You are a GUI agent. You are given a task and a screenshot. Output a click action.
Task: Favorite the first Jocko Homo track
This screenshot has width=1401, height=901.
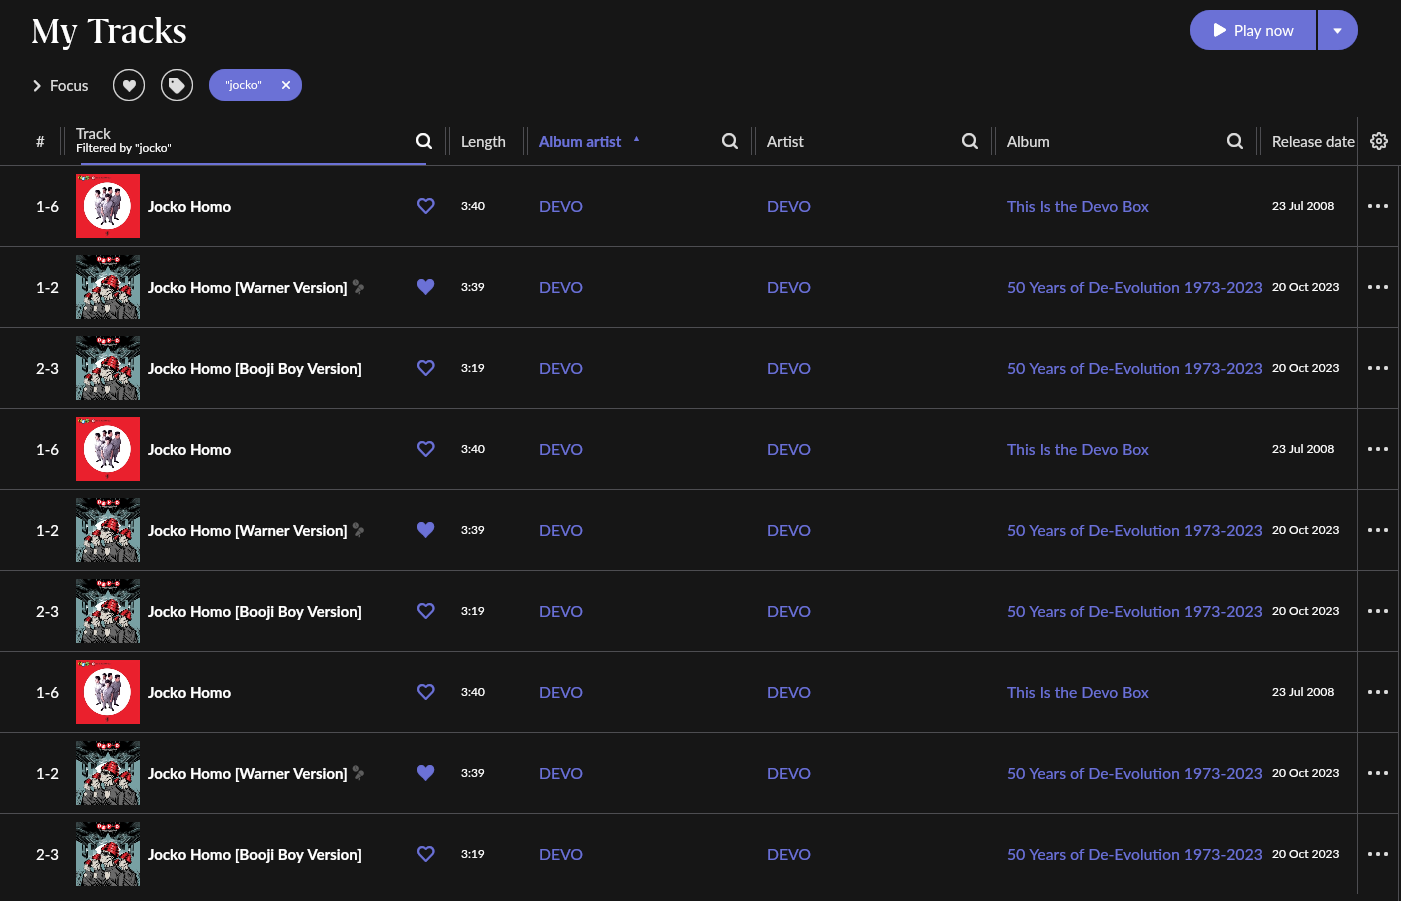click(x=426, y=206)
